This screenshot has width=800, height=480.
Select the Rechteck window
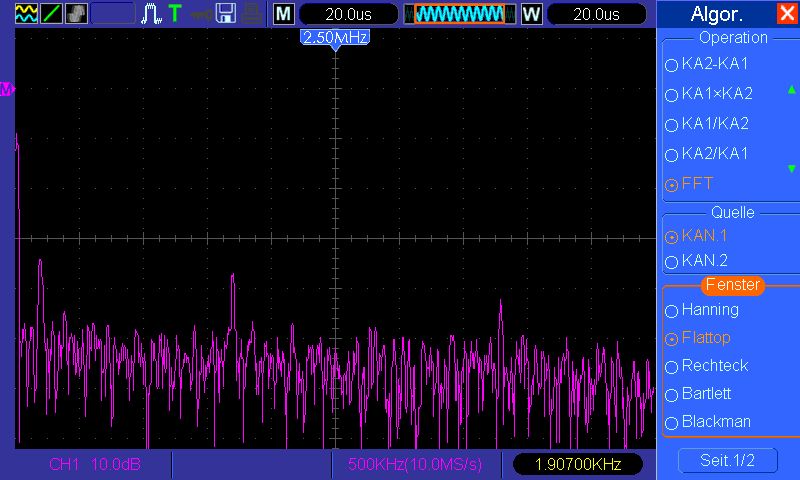(707, 366)
